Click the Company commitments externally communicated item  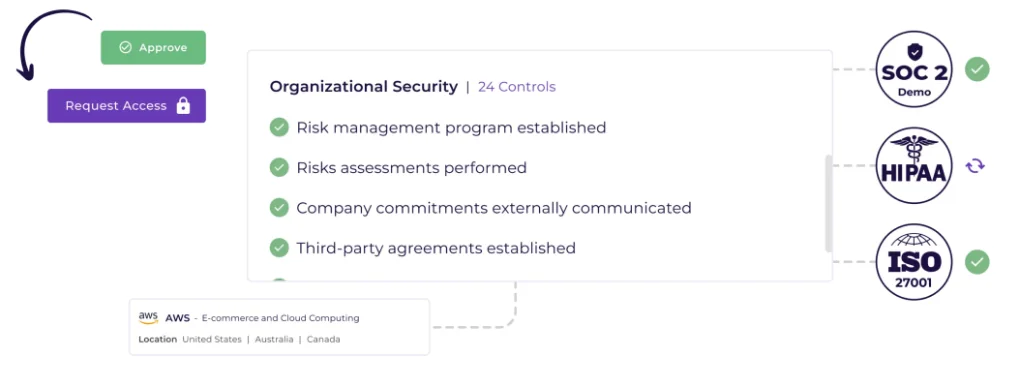pos(481,207)
